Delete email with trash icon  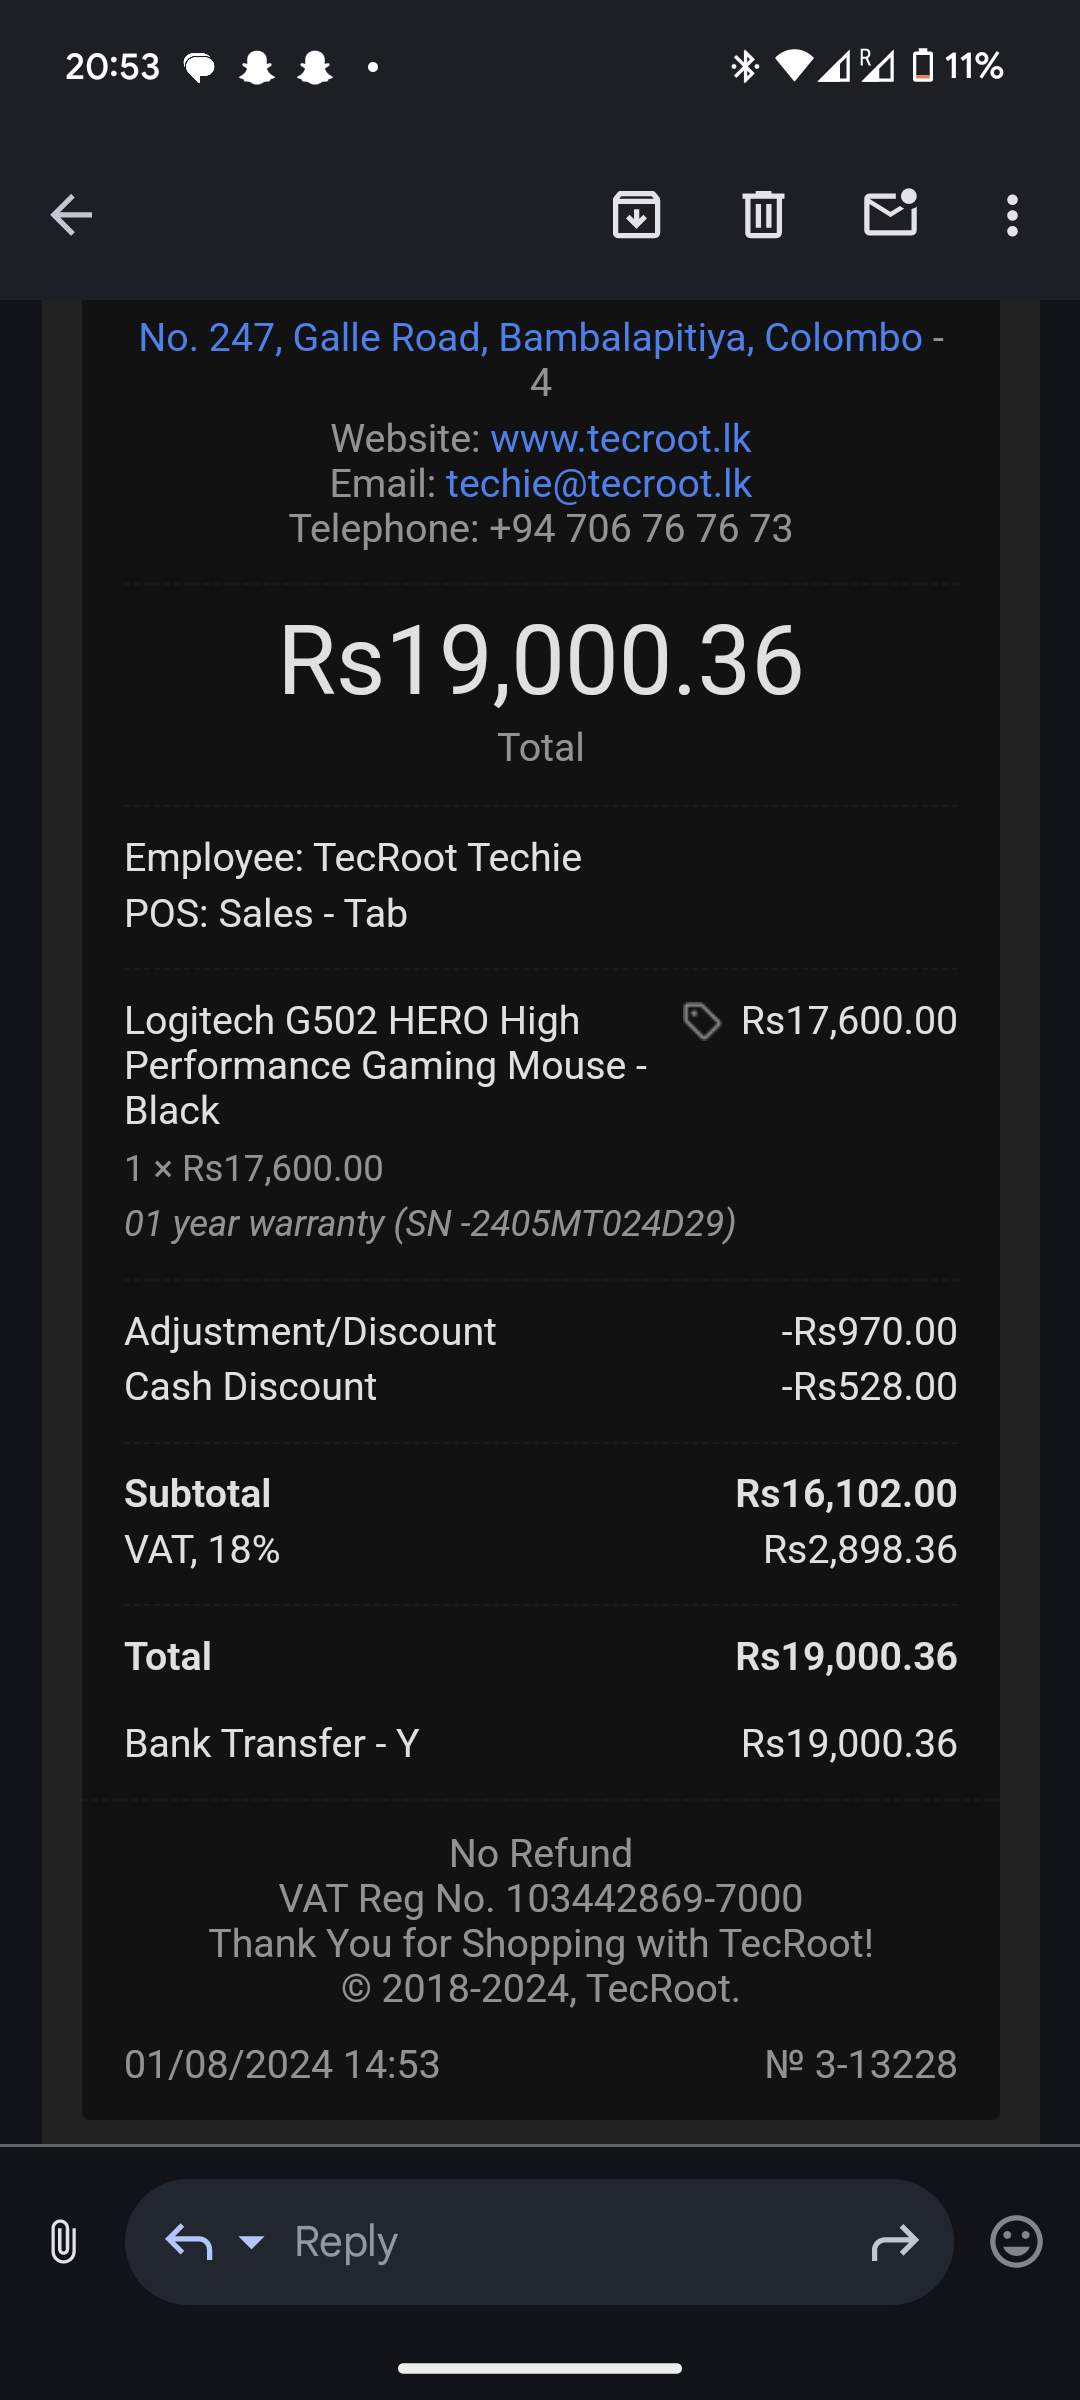(763, 215)
